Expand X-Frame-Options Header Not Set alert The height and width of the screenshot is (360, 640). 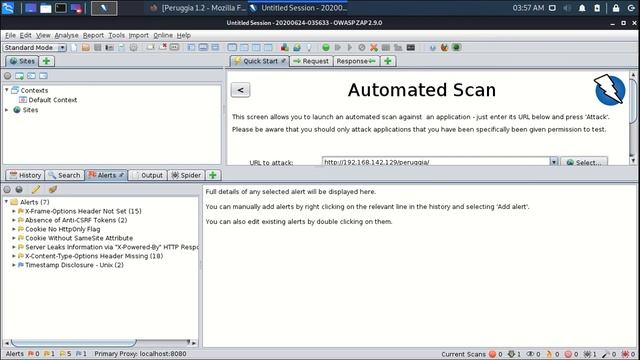pyautogui.click(x=13, y=211)
